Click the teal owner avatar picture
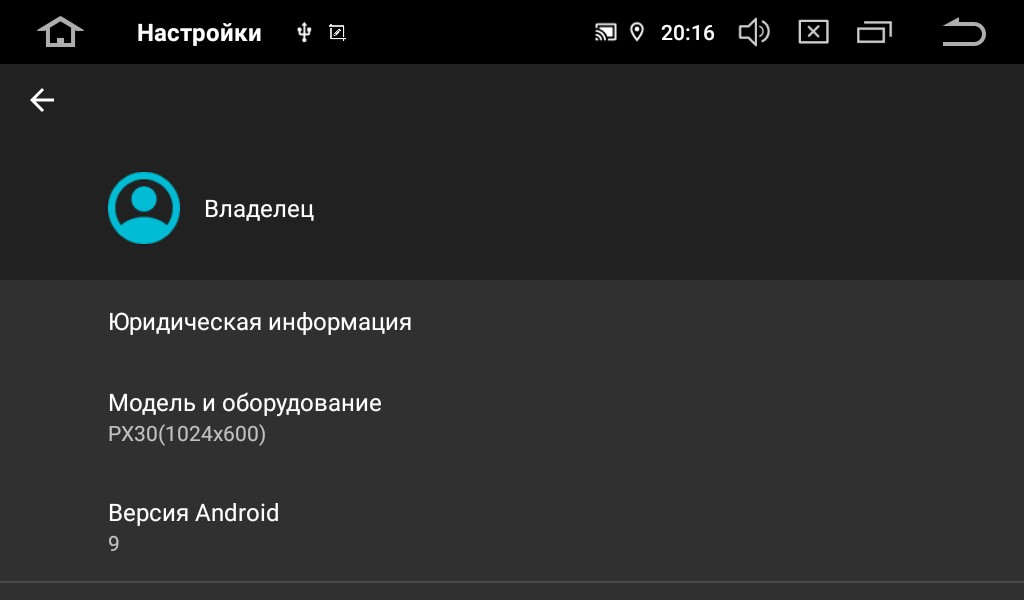The image size is (1024, 600). point(144,208)
